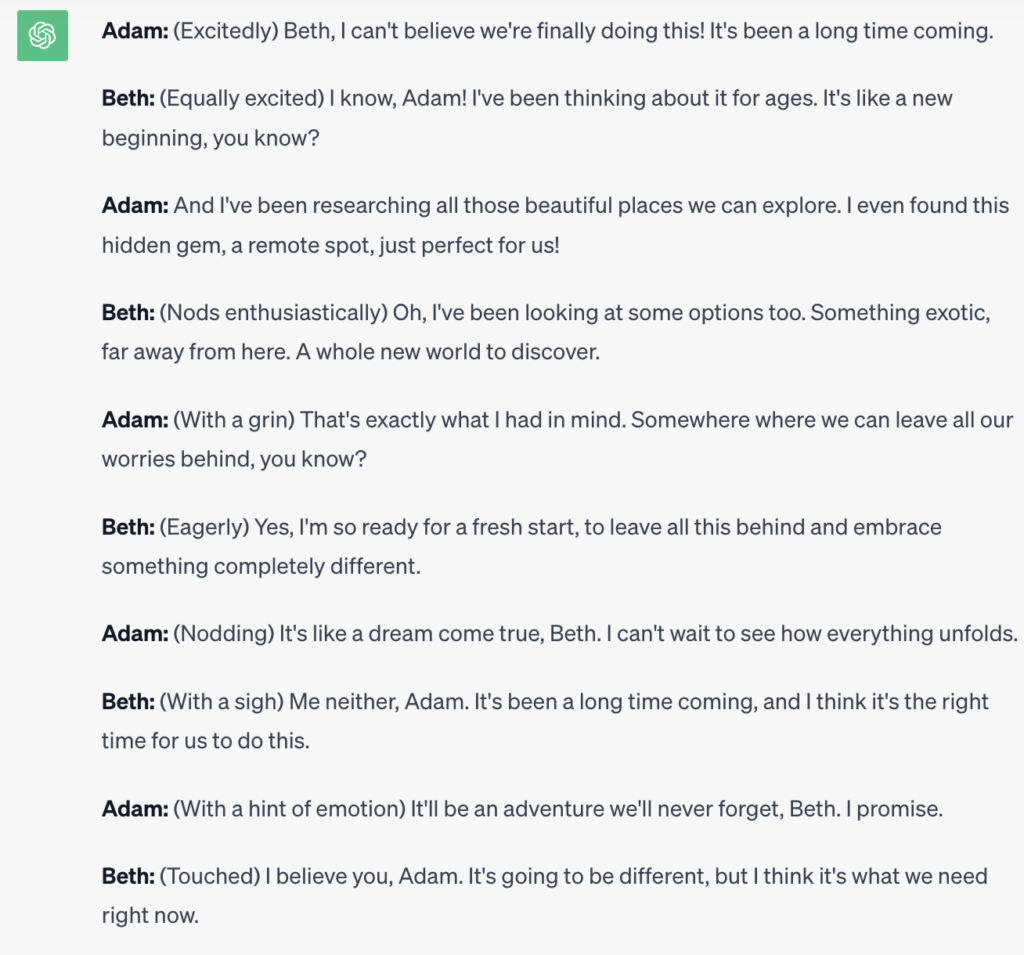Click the text "time for us to do this."

point(205,741)
